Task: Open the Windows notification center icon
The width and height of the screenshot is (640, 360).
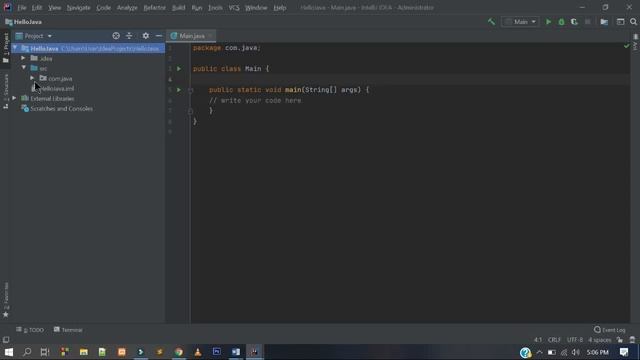Action: tap(624, 352)
